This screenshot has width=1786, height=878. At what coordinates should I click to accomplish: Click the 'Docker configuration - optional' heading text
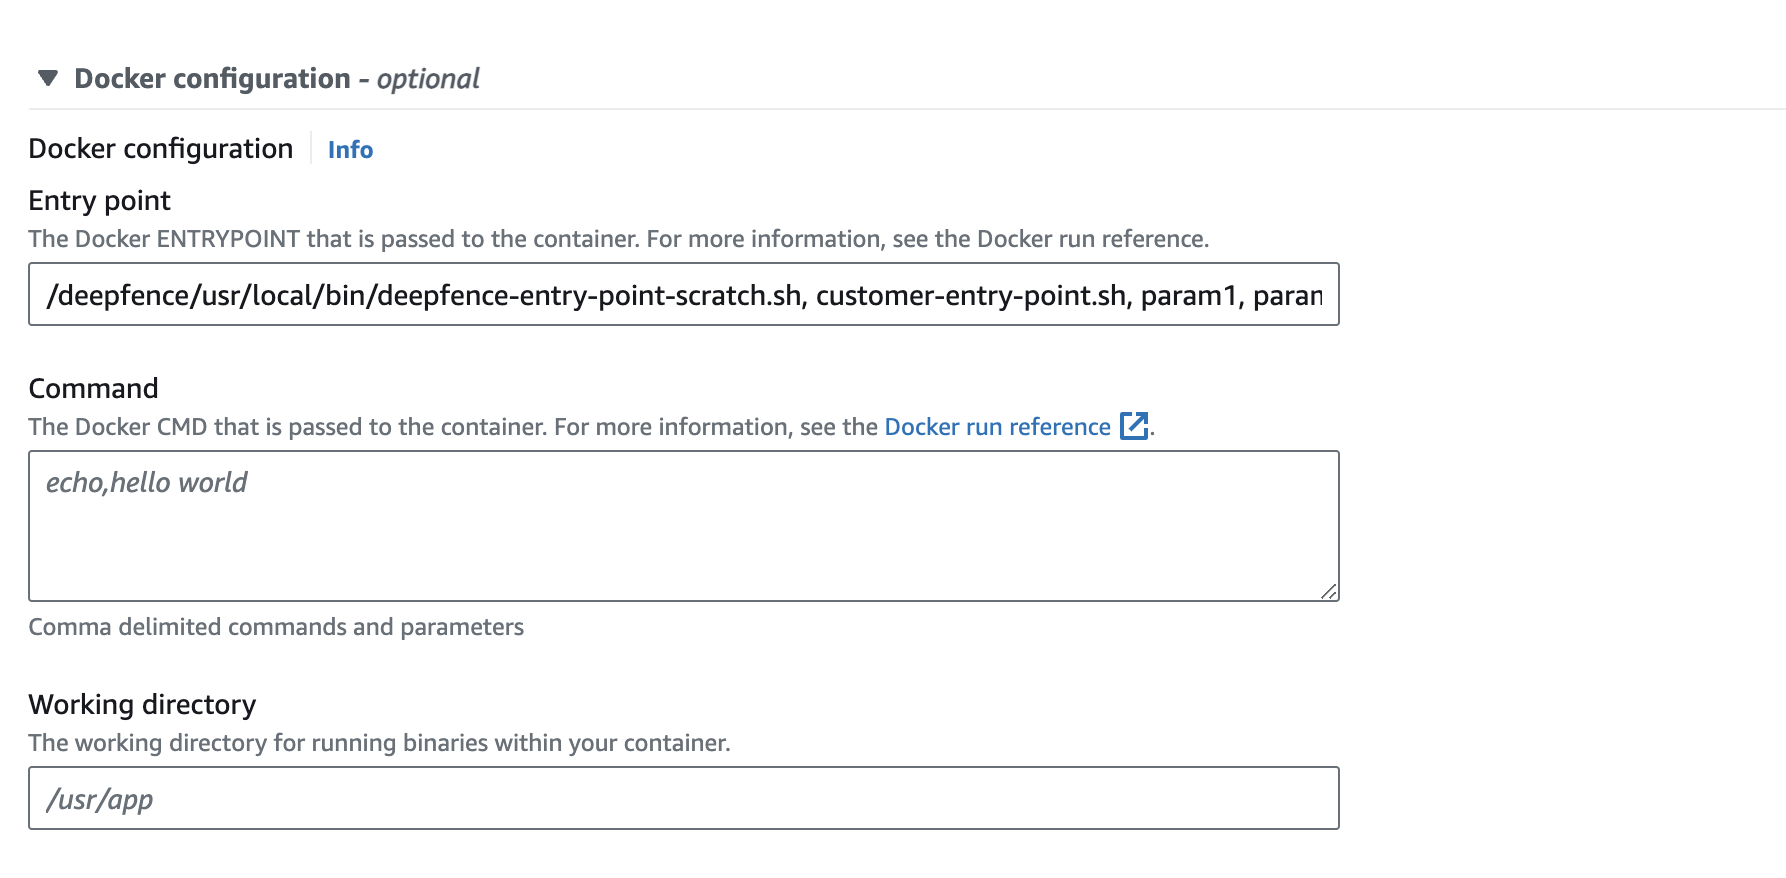[277, 78]
